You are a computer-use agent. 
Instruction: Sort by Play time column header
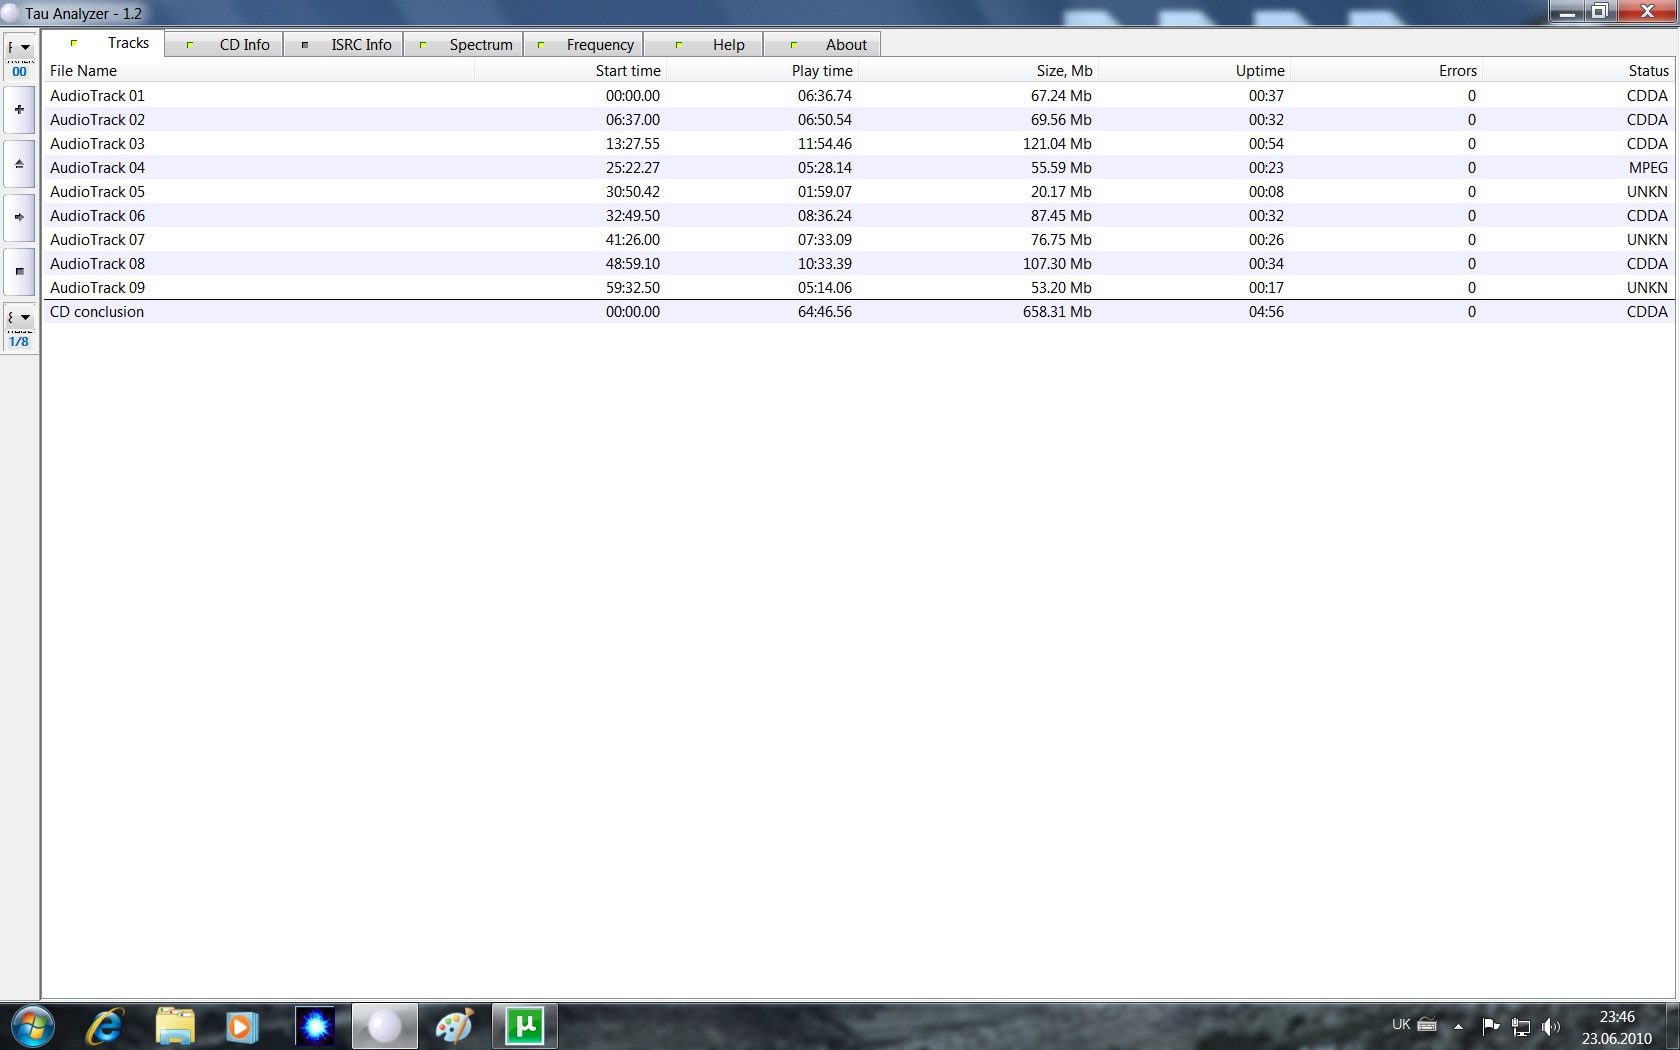tap(821, 71)
